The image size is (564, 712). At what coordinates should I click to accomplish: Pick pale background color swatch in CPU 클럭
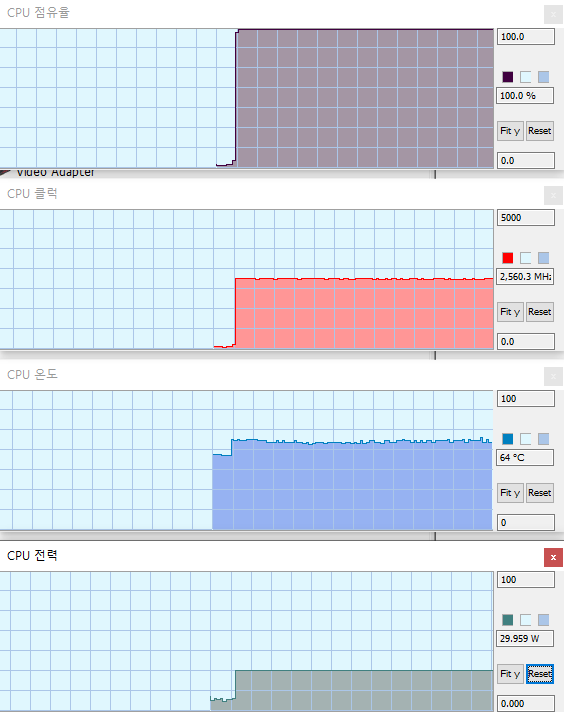[x=525, y=258]
